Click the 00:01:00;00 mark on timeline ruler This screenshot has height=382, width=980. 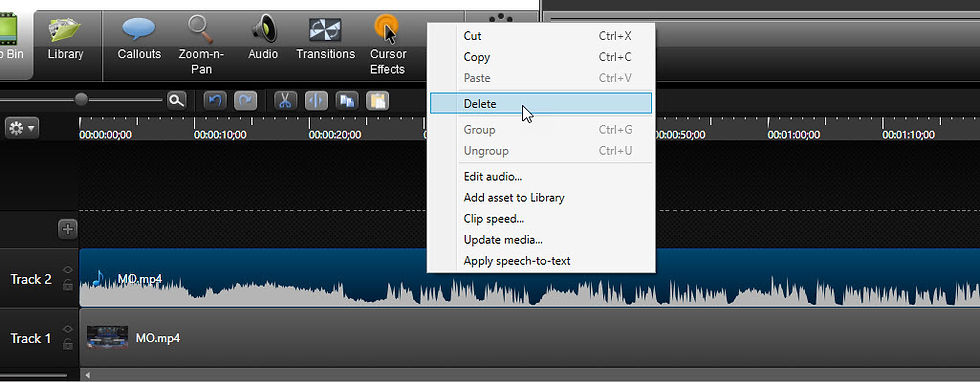tap(794, 134)
